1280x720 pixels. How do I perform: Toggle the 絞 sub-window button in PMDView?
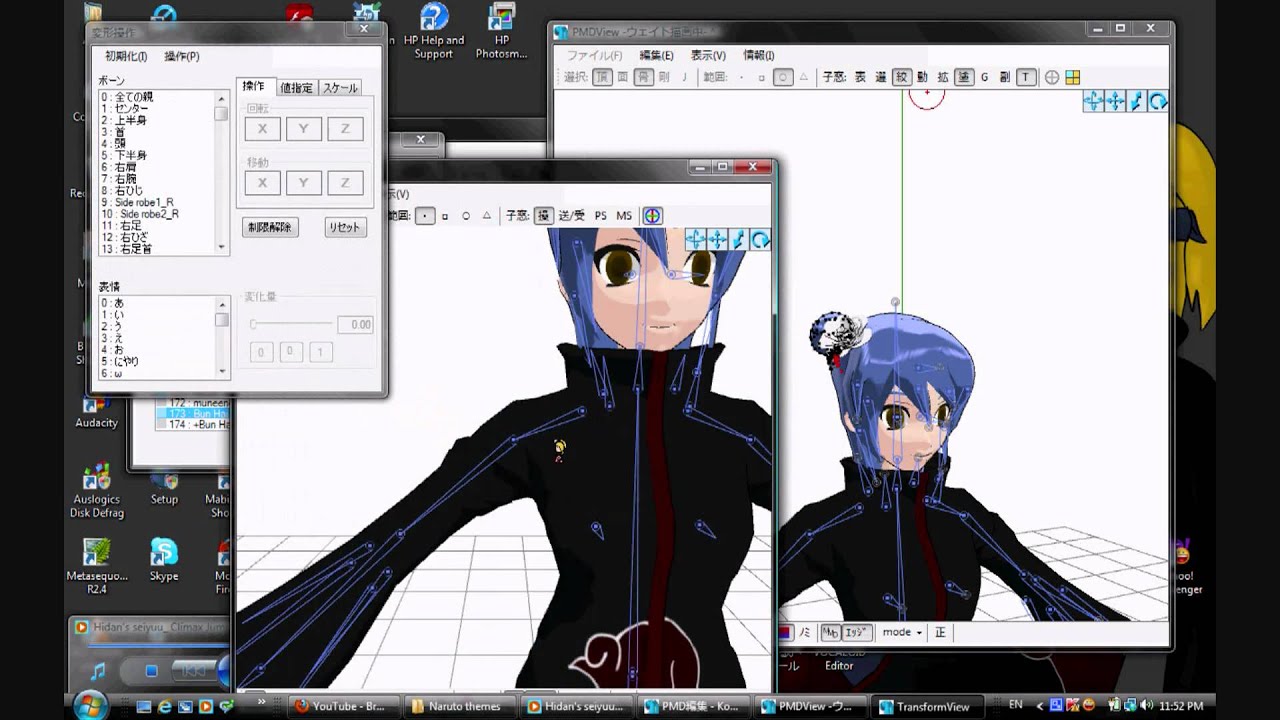901,77
